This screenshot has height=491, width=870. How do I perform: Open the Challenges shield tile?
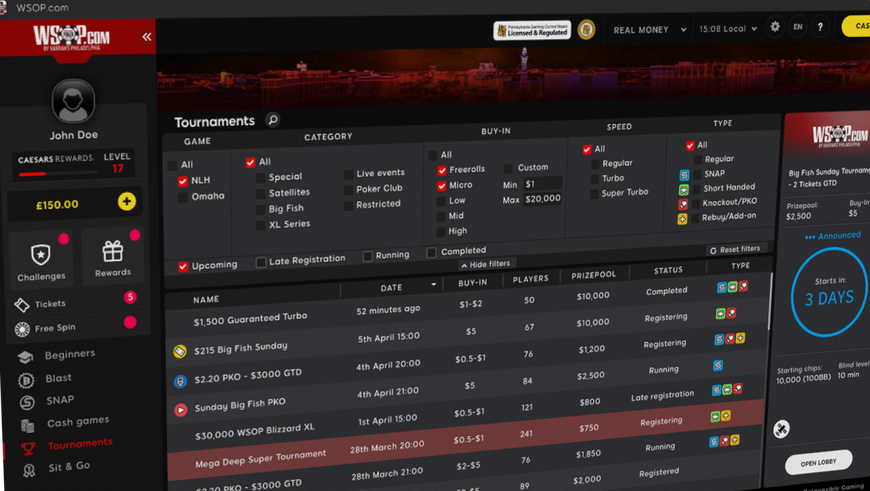point(41,260)
